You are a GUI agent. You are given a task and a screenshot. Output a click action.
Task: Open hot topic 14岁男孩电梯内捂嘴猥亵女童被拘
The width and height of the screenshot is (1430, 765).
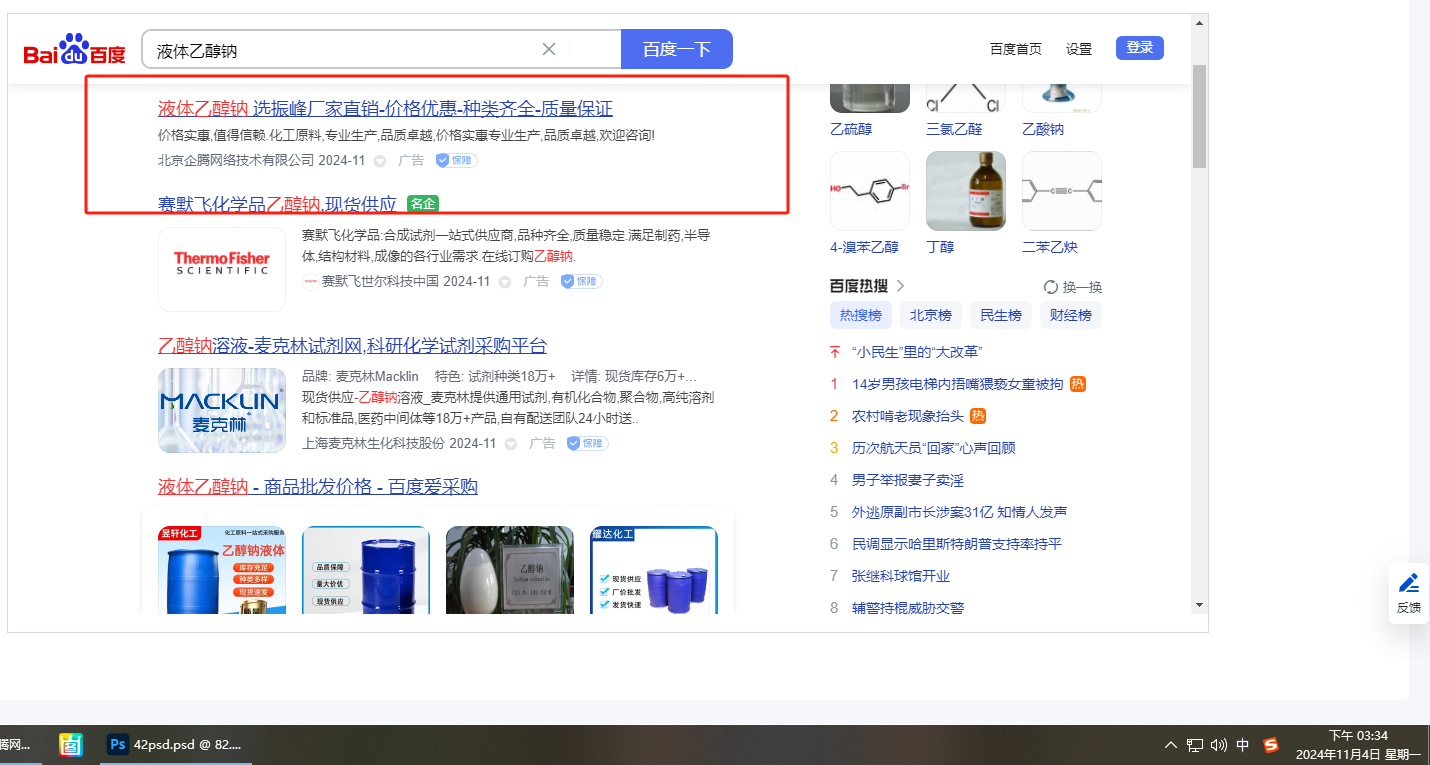(957, 384)
